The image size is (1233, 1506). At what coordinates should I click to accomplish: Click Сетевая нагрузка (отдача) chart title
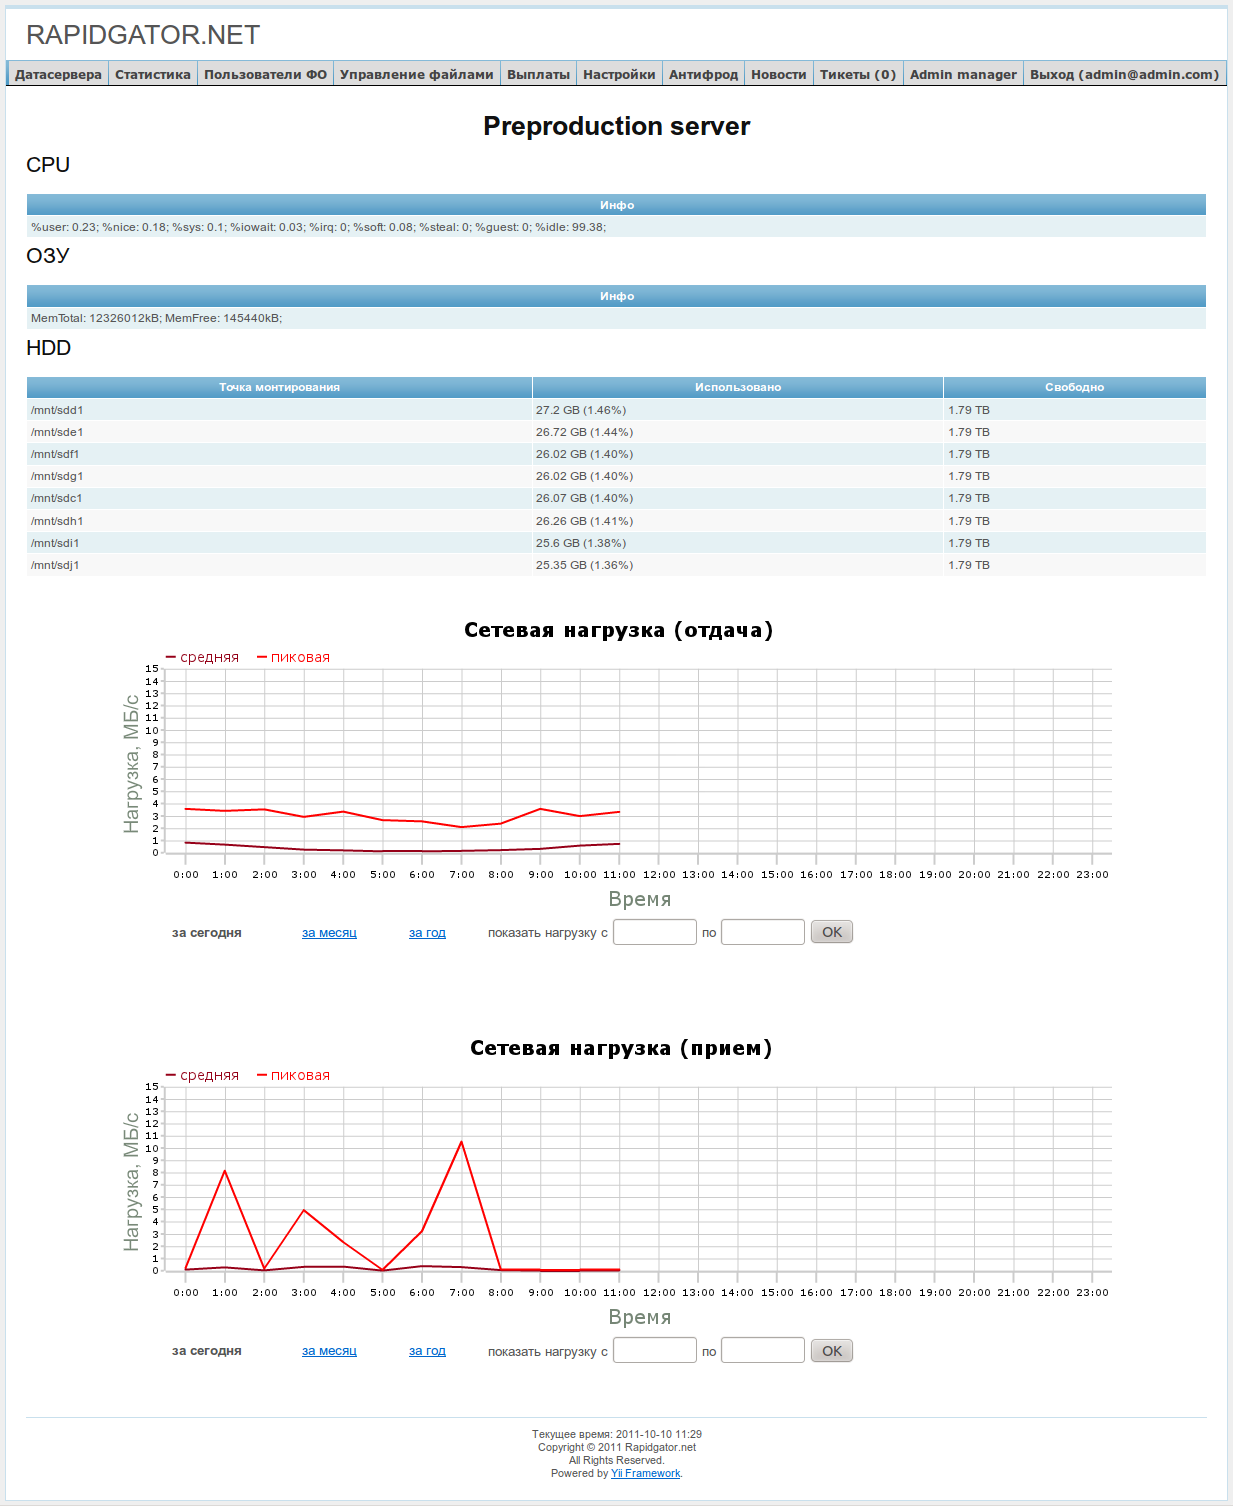pos(619,630)
